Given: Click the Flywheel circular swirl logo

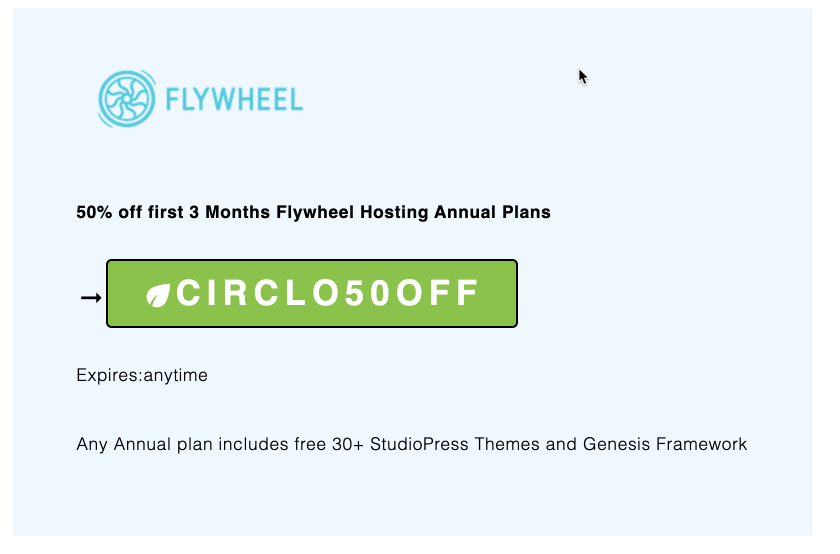Looking at the screenshot, I should (126, 99).
